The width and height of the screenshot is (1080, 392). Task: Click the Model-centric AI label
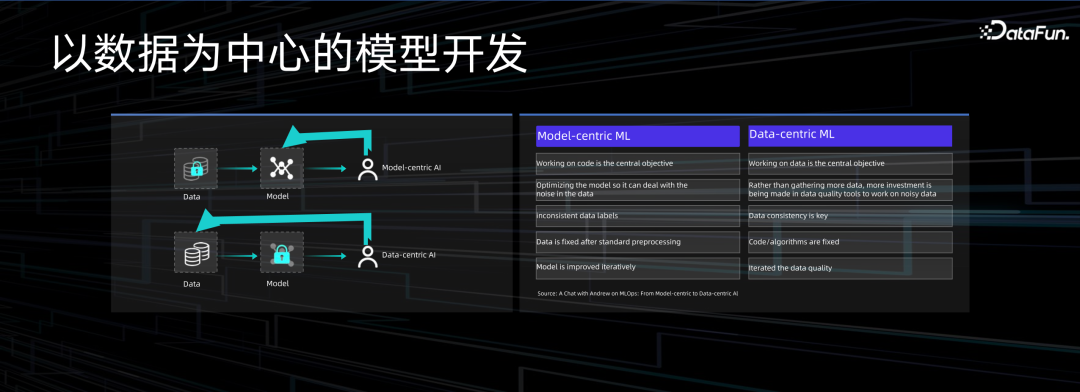point(411,167)
